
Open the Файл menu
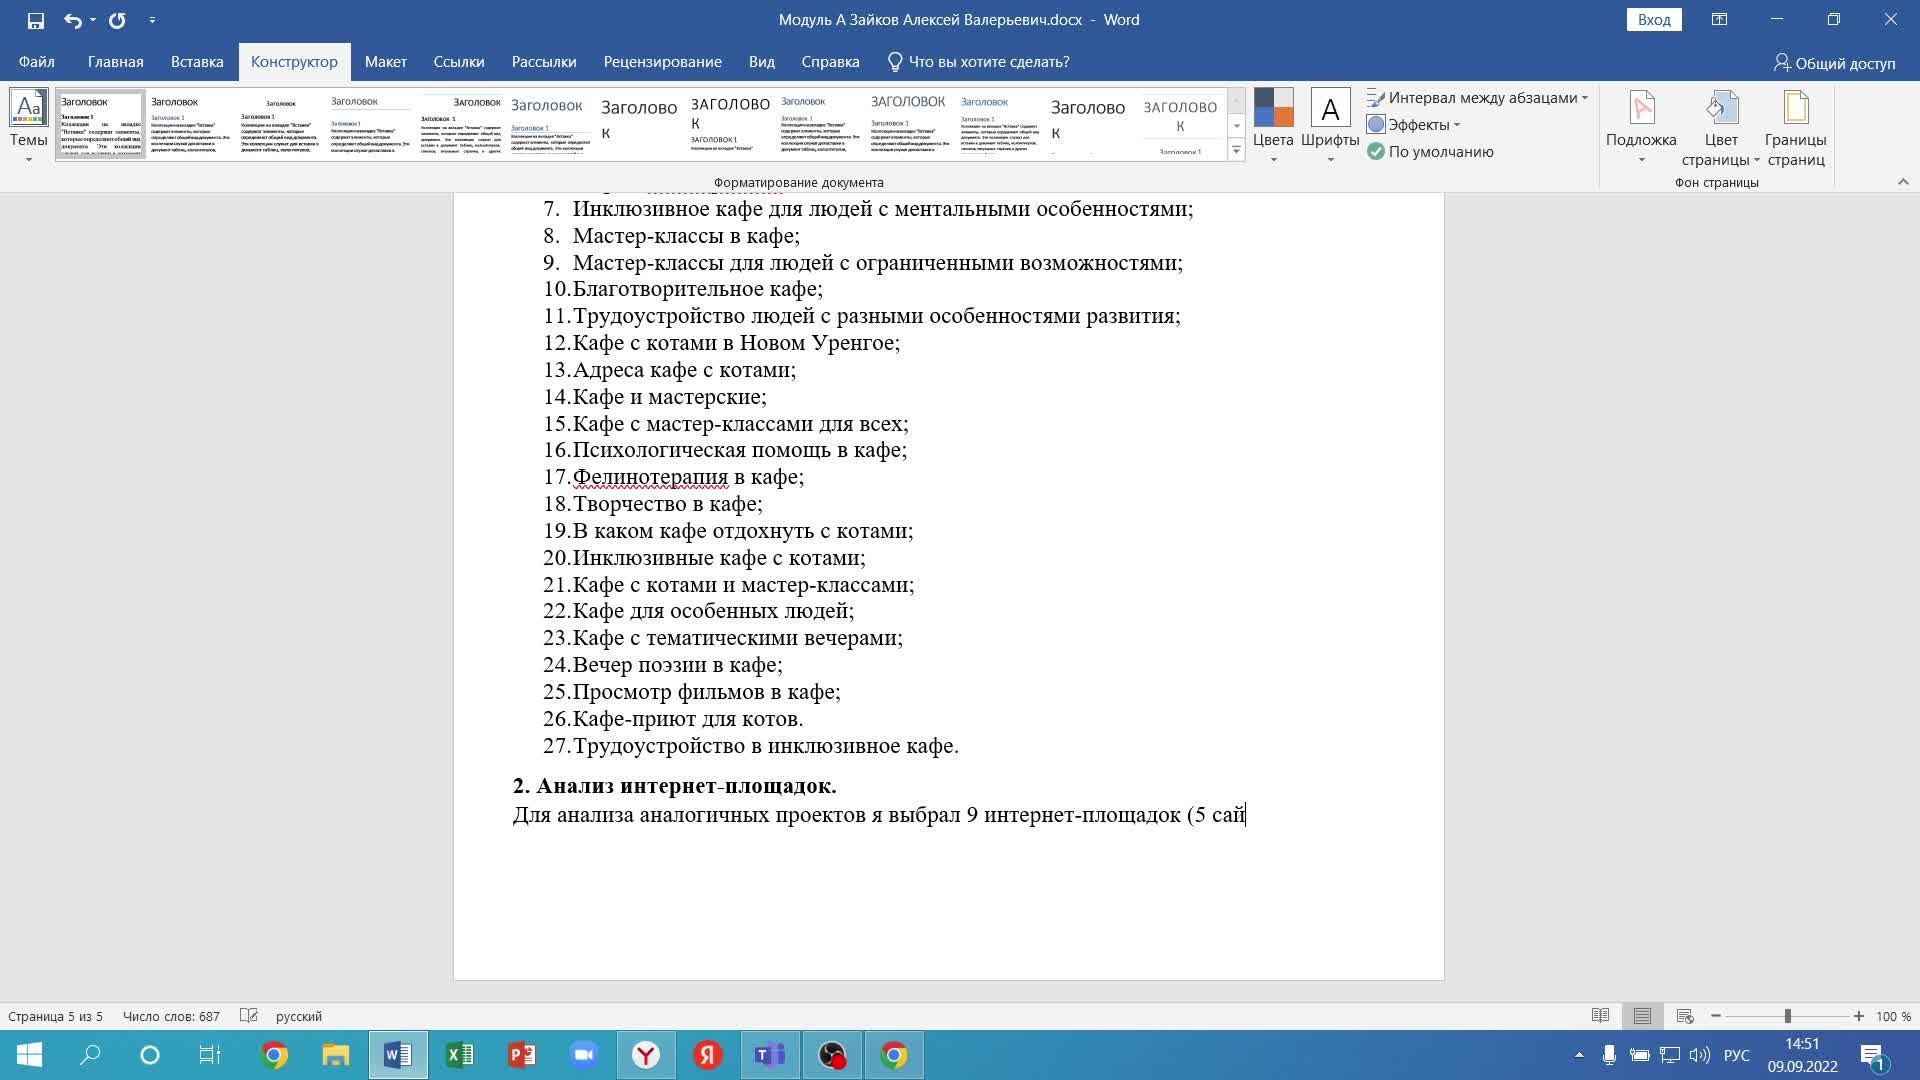(33, 61)
